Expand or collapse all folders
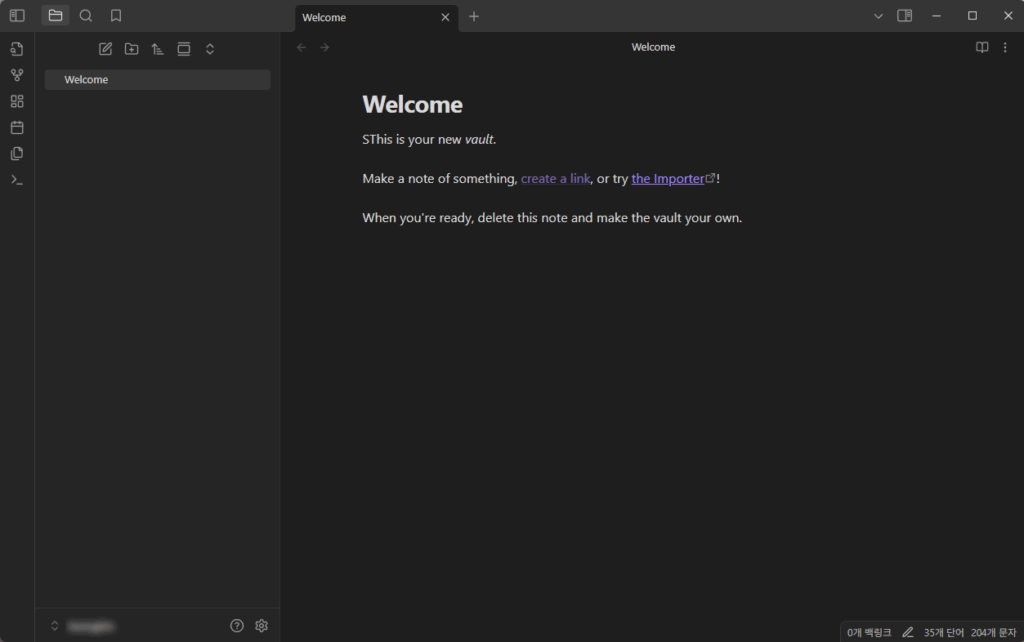Image resolution: width=1024 pixels, height=642 pixels. [x=210, y=49]
